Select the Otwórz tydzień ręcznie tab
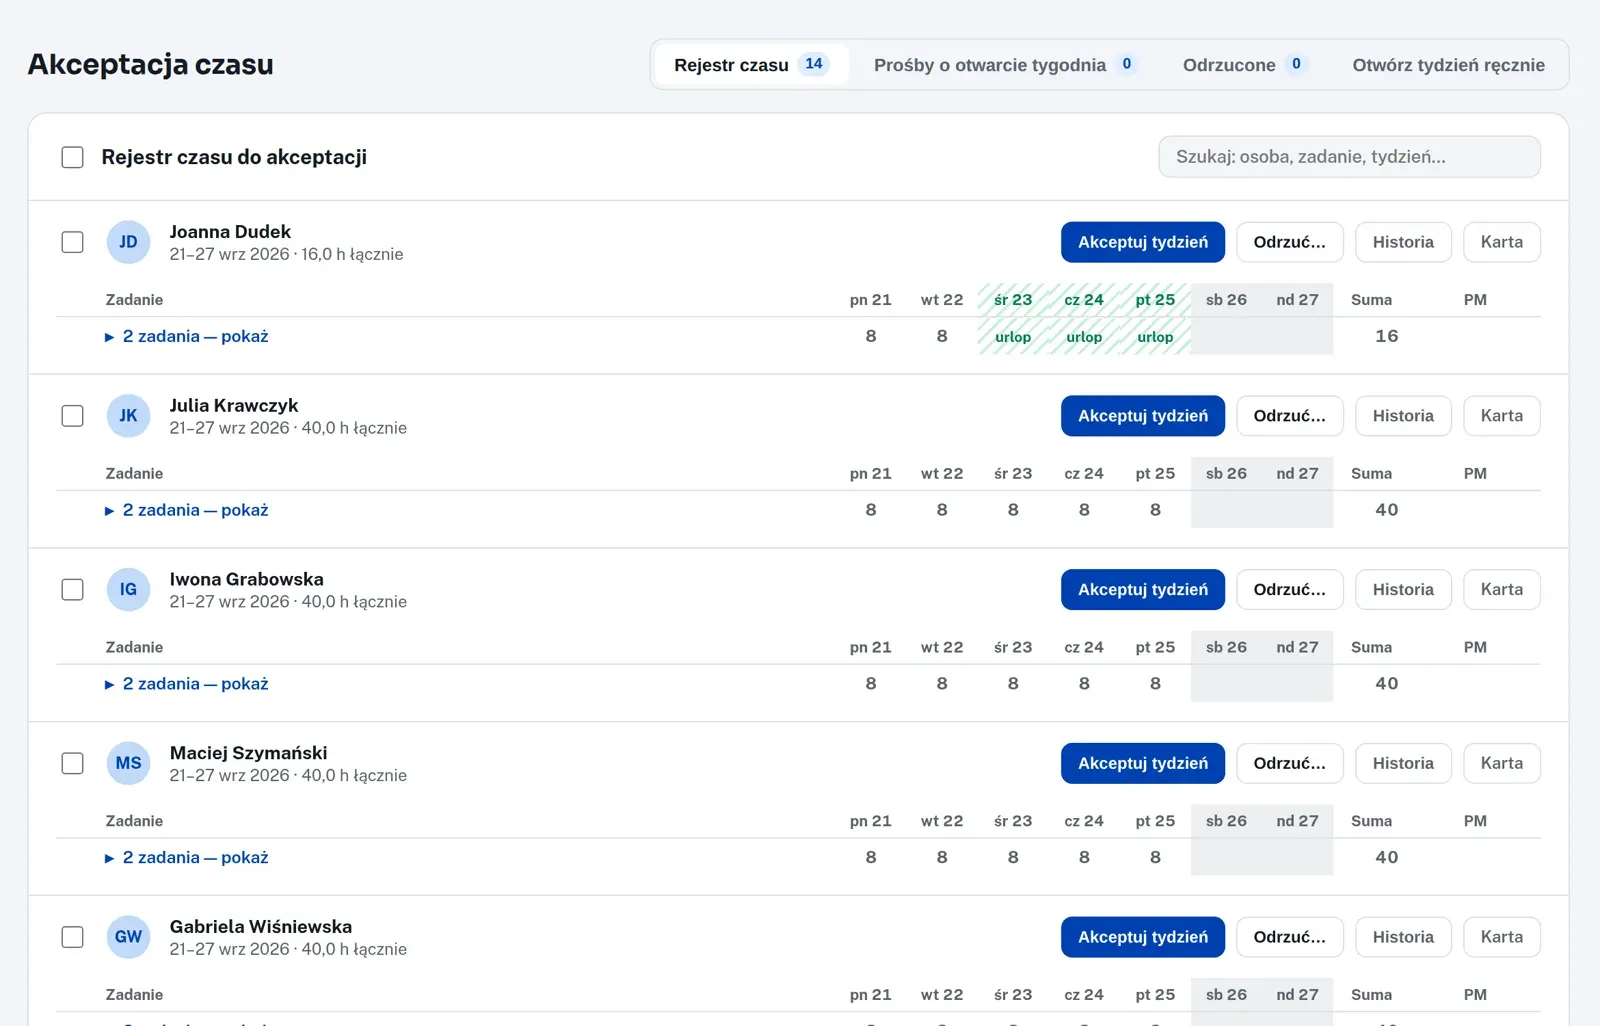 pyautogui.click(x=1448, y=65)
